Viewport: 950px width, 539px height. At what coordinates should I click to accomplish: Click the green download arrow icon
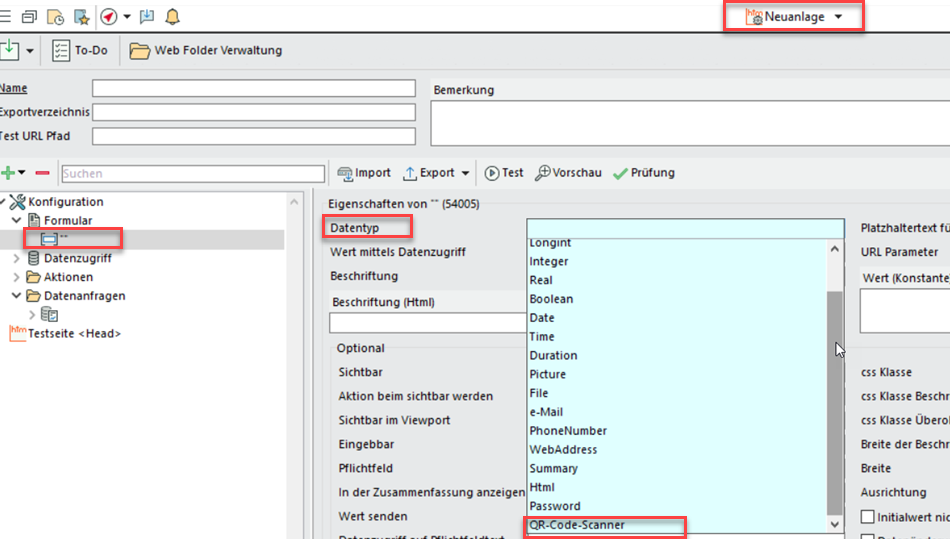[10, 50]
